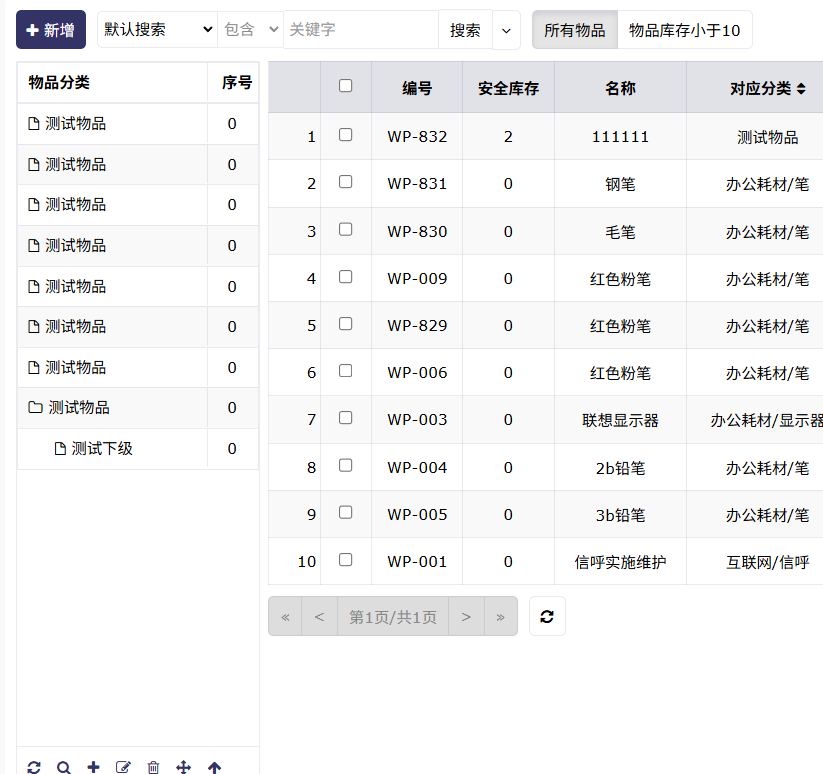Click the 新增 button

click(51, 30)
